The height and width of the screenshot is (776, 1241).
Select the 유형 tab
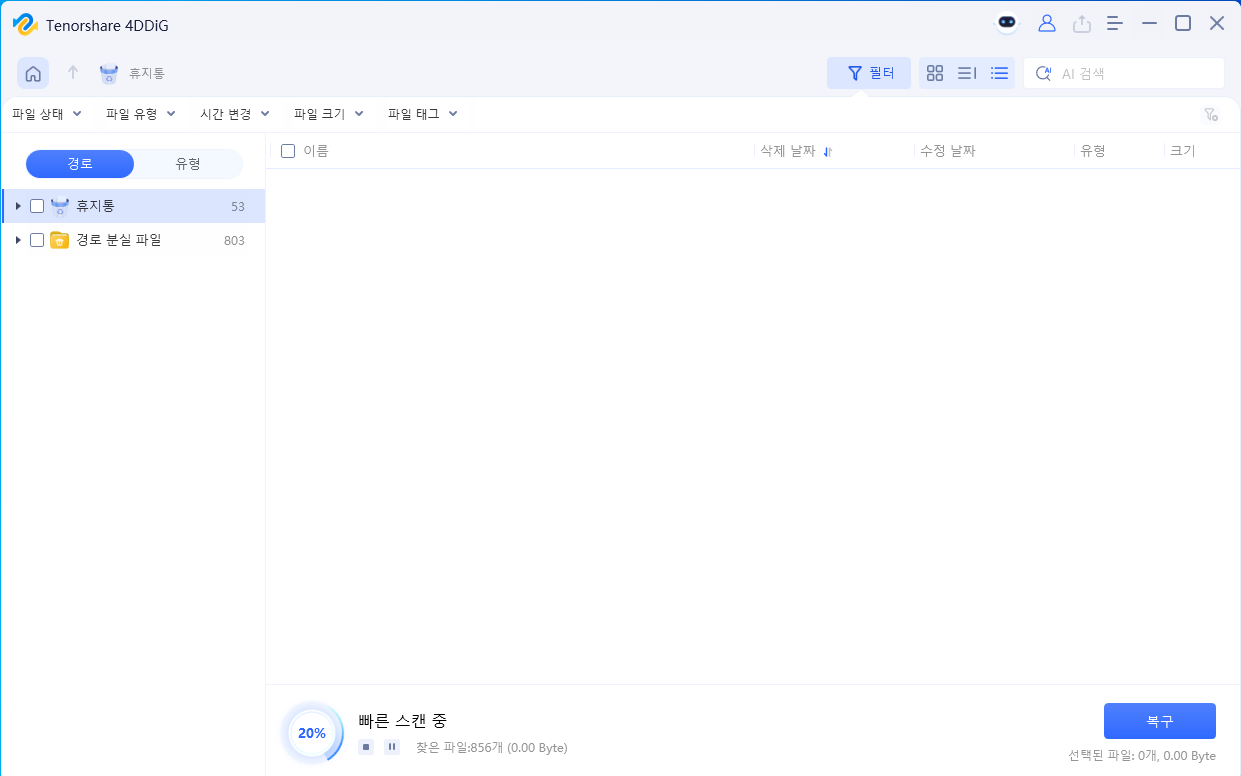(188, 164)
